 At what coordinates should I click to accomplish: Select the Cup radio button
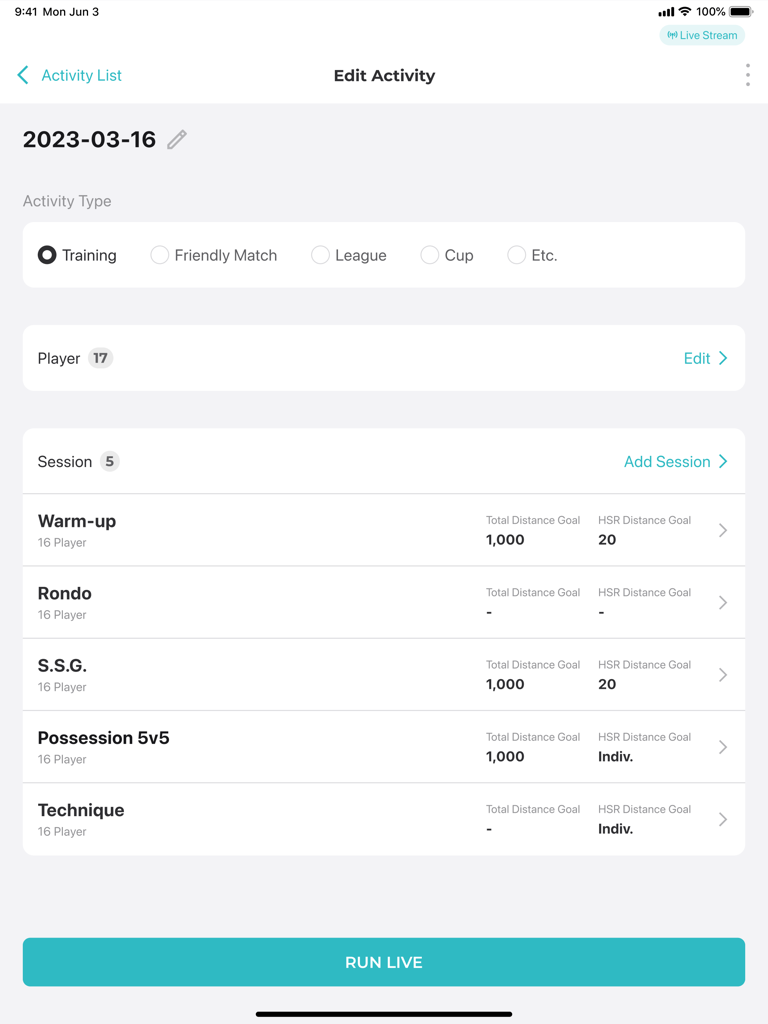(x=429, y=255)
